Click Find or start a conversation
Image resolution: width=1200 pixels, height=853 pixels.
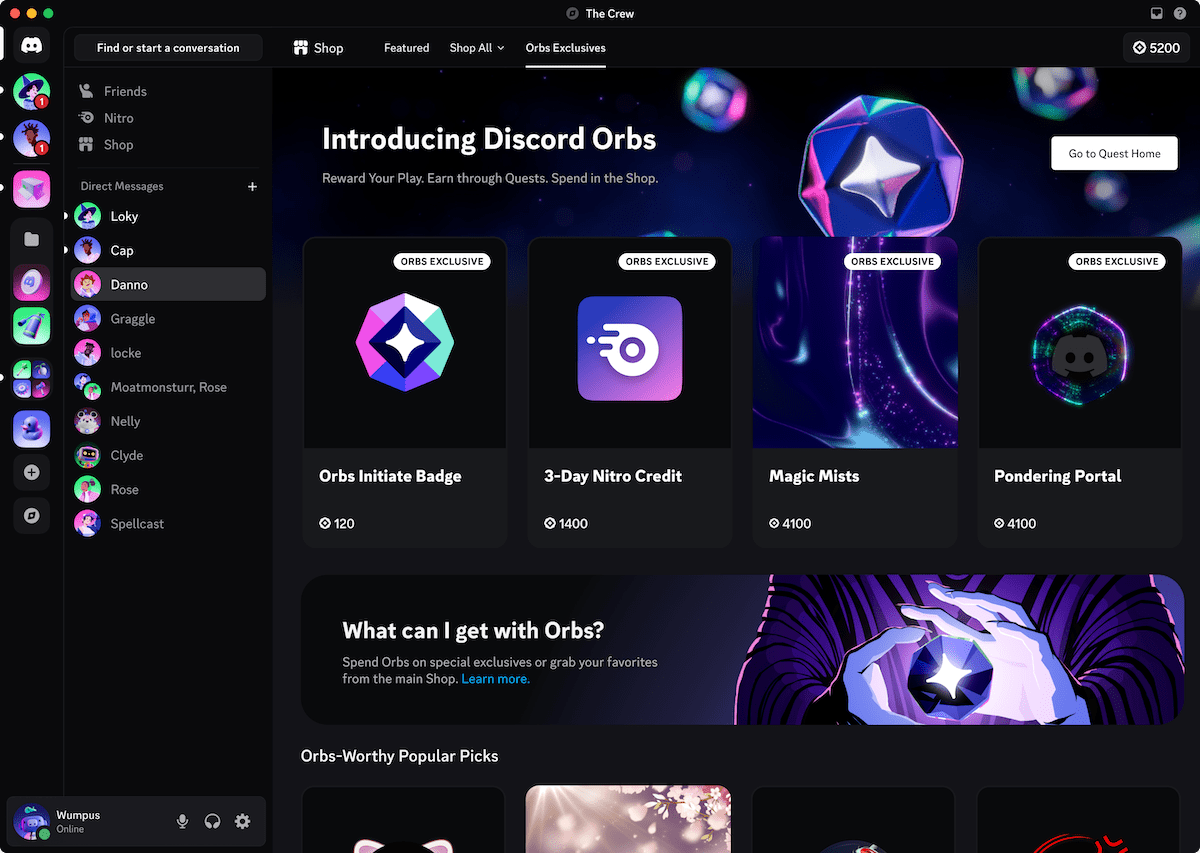coord(168,48)
